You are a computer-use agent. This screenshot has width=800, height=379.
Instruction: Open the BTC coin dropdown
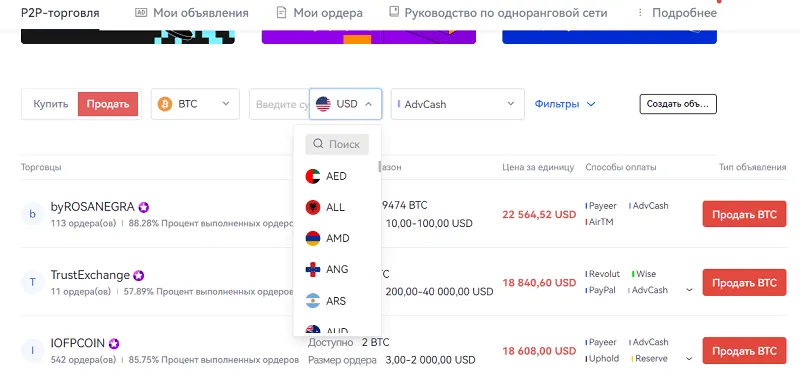(x=195, y=104)
